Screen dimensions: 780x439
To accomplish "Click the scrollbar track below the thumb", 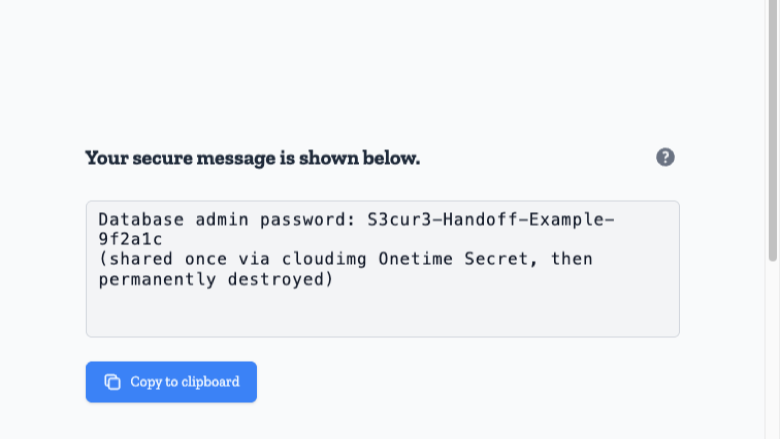I will click(773, 348).
